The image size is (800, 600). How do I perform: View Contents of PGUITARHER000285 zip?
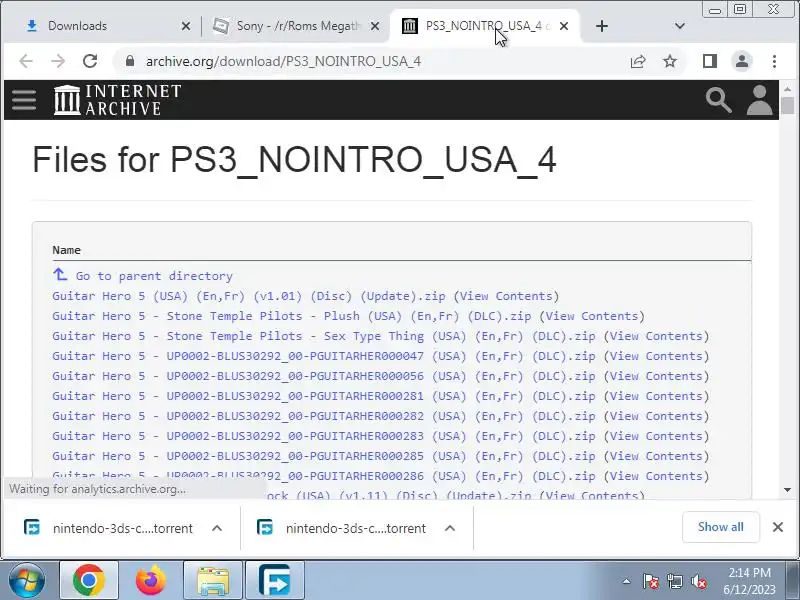(656, 456)
